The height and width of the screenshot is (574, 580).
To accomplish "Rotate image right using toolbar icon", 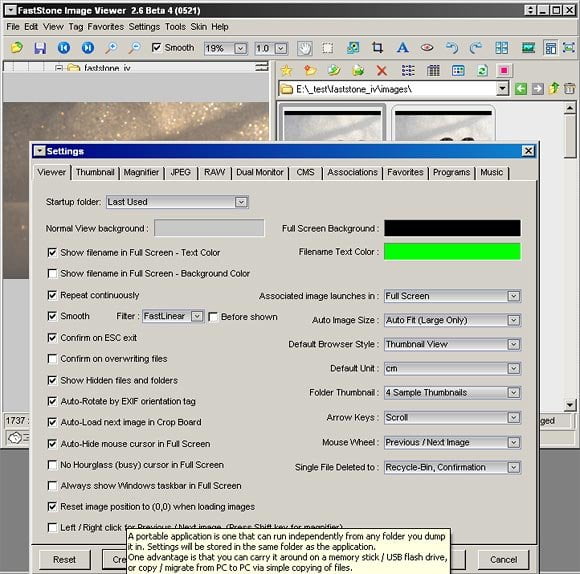I will coord(476,48).
